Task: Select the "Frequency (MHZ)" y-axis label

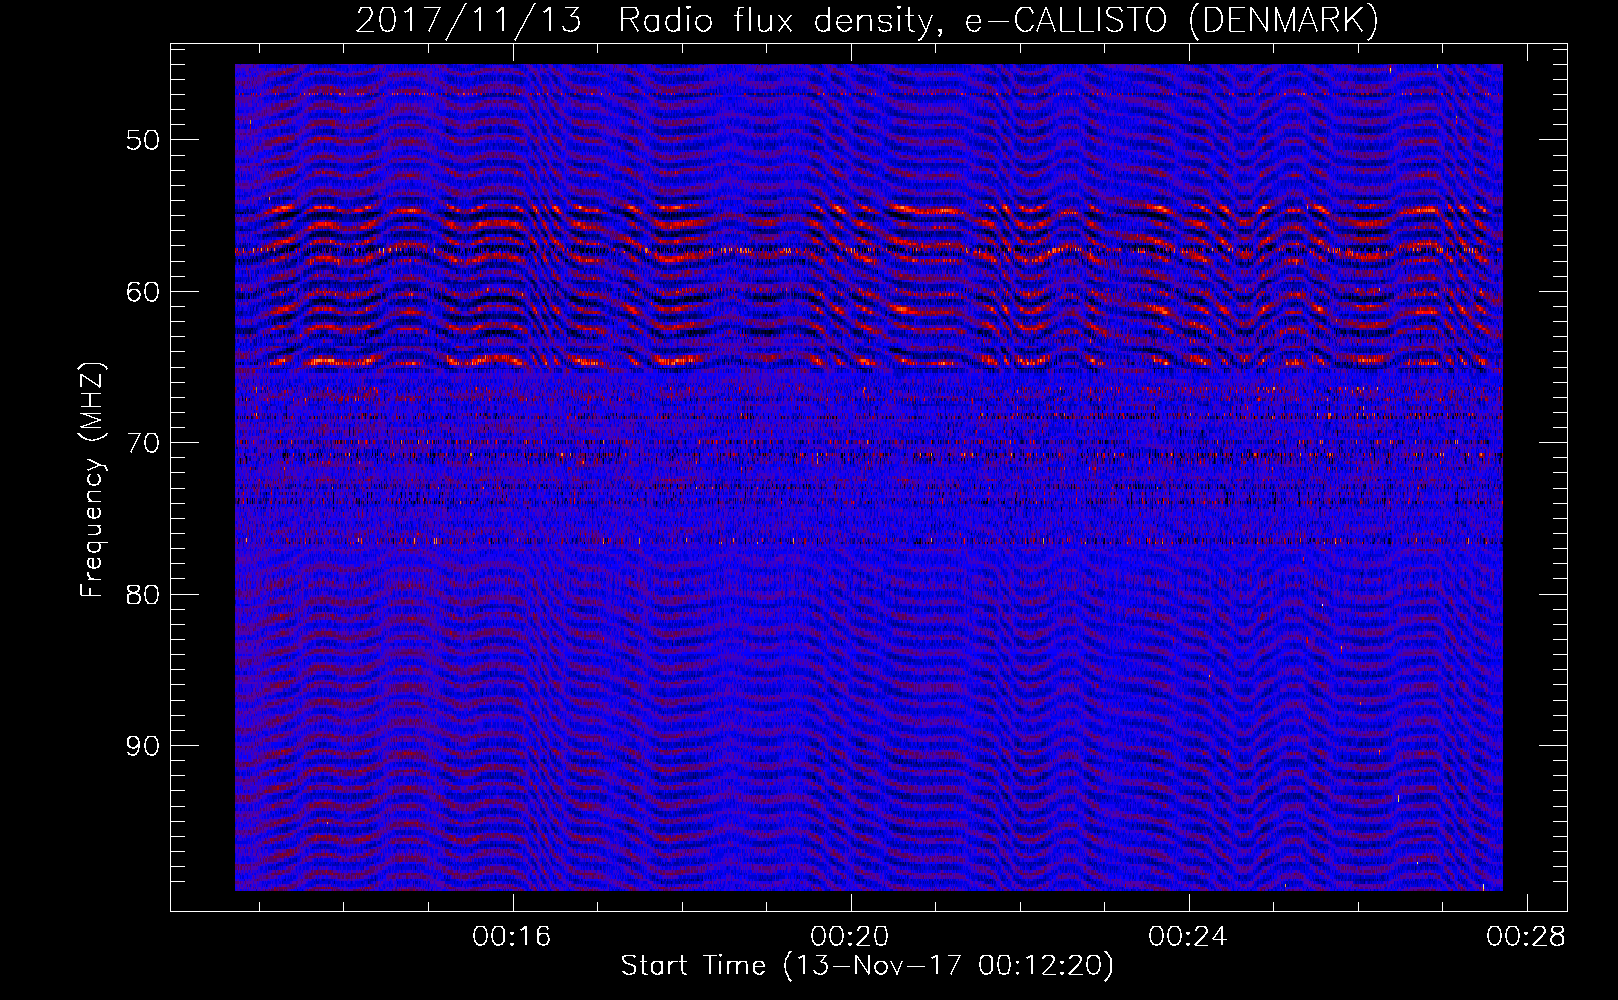Action: (x=92, y=480)
